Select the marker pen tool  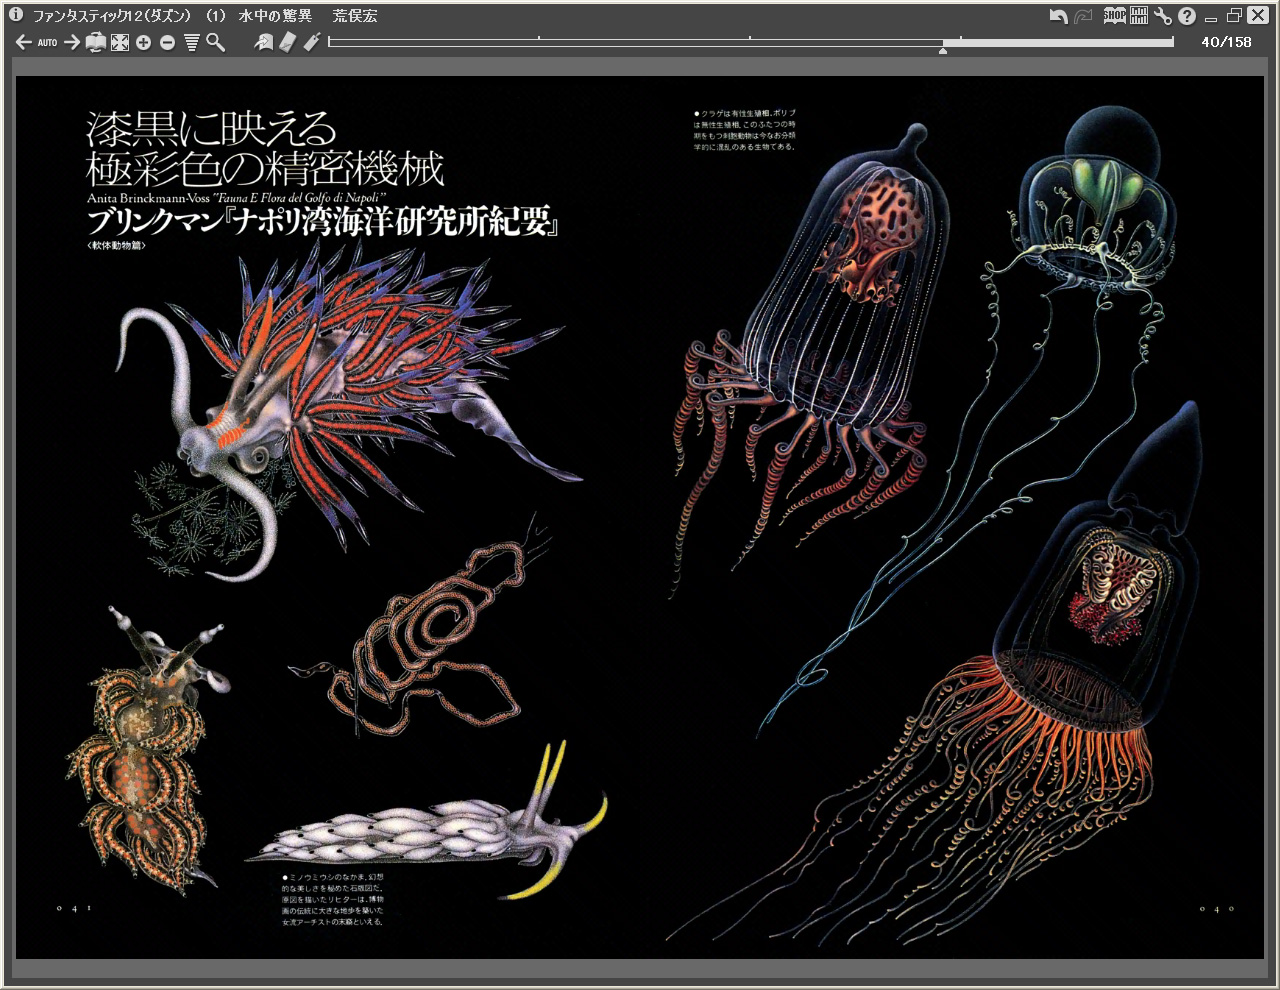pyautogui.click(x=312, y=42)
